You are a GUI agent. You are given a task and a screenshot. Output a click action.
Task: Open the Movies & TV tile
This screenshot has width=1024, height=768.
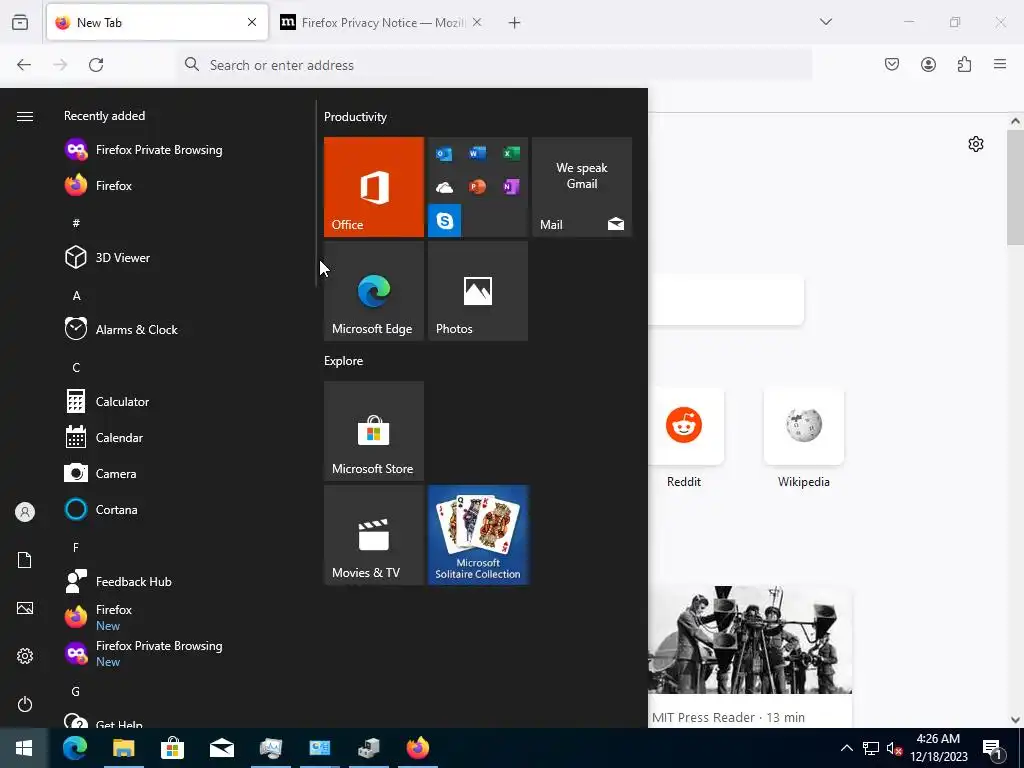tap(374, 535)
